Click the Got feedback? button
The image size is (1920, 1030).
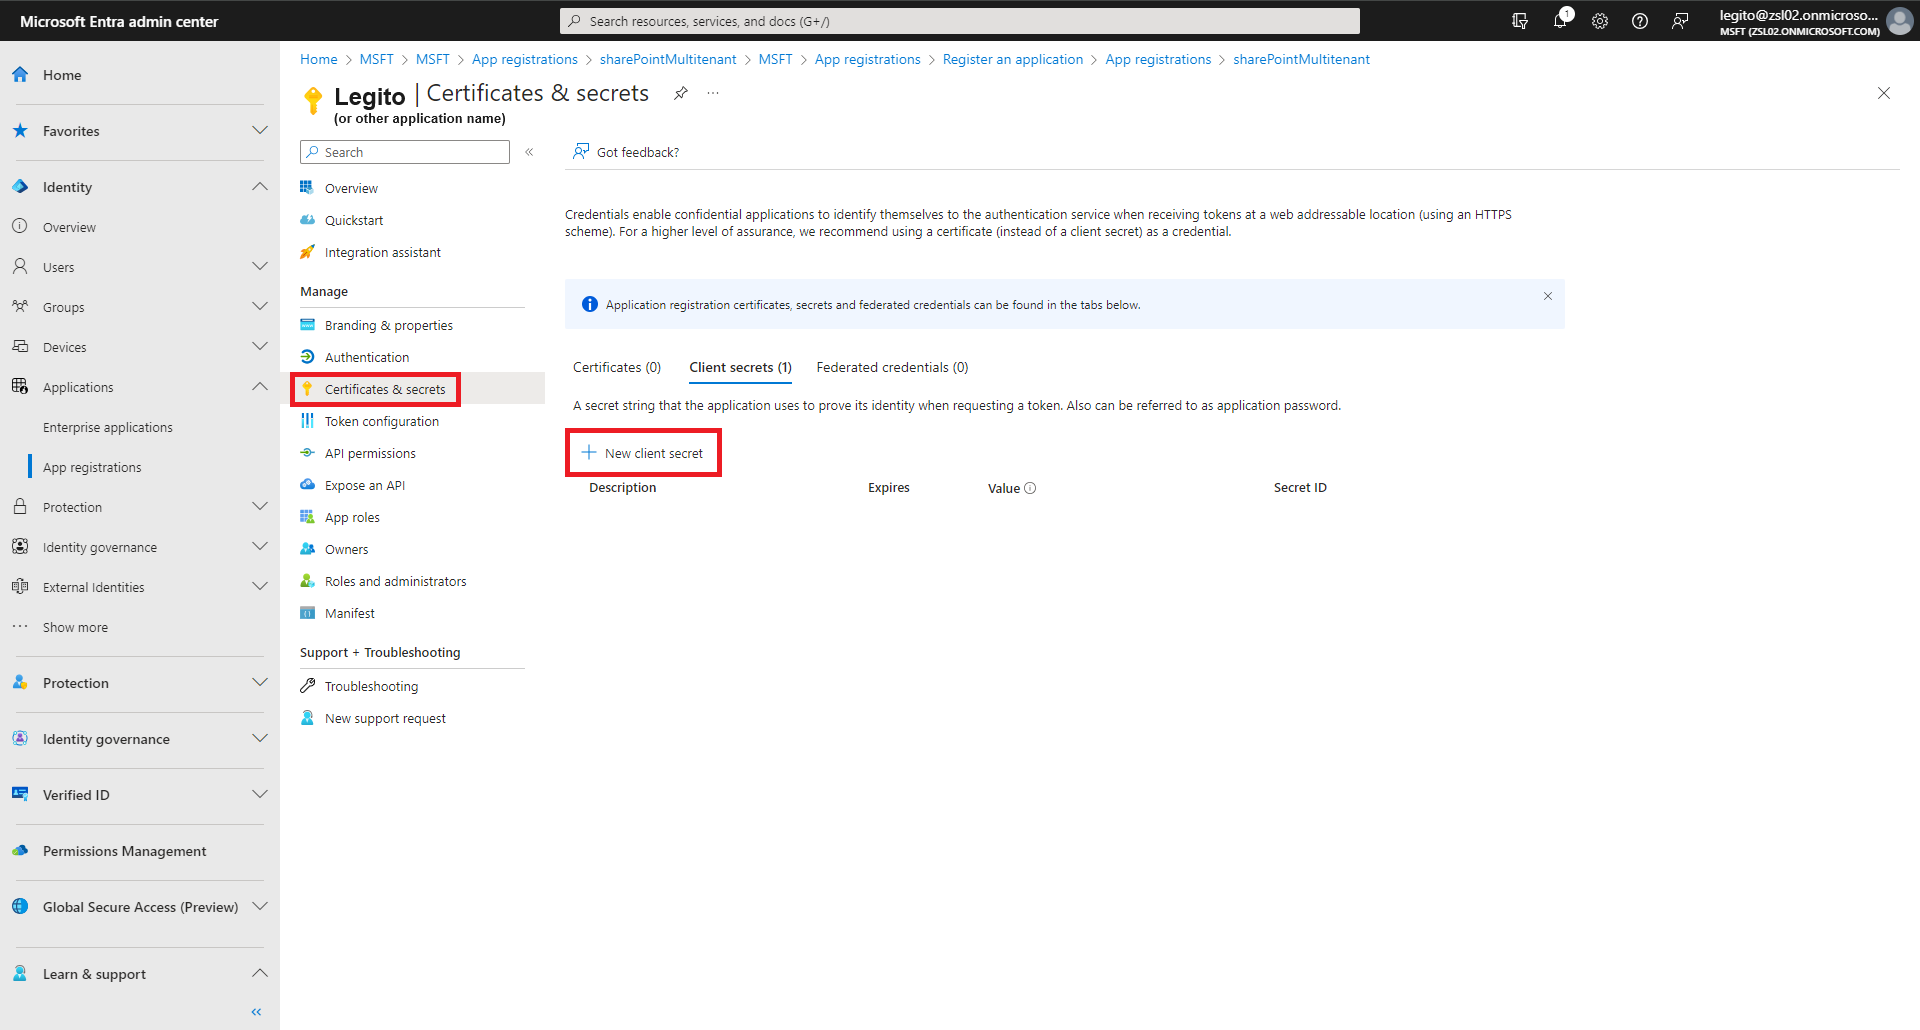[626, 152]
